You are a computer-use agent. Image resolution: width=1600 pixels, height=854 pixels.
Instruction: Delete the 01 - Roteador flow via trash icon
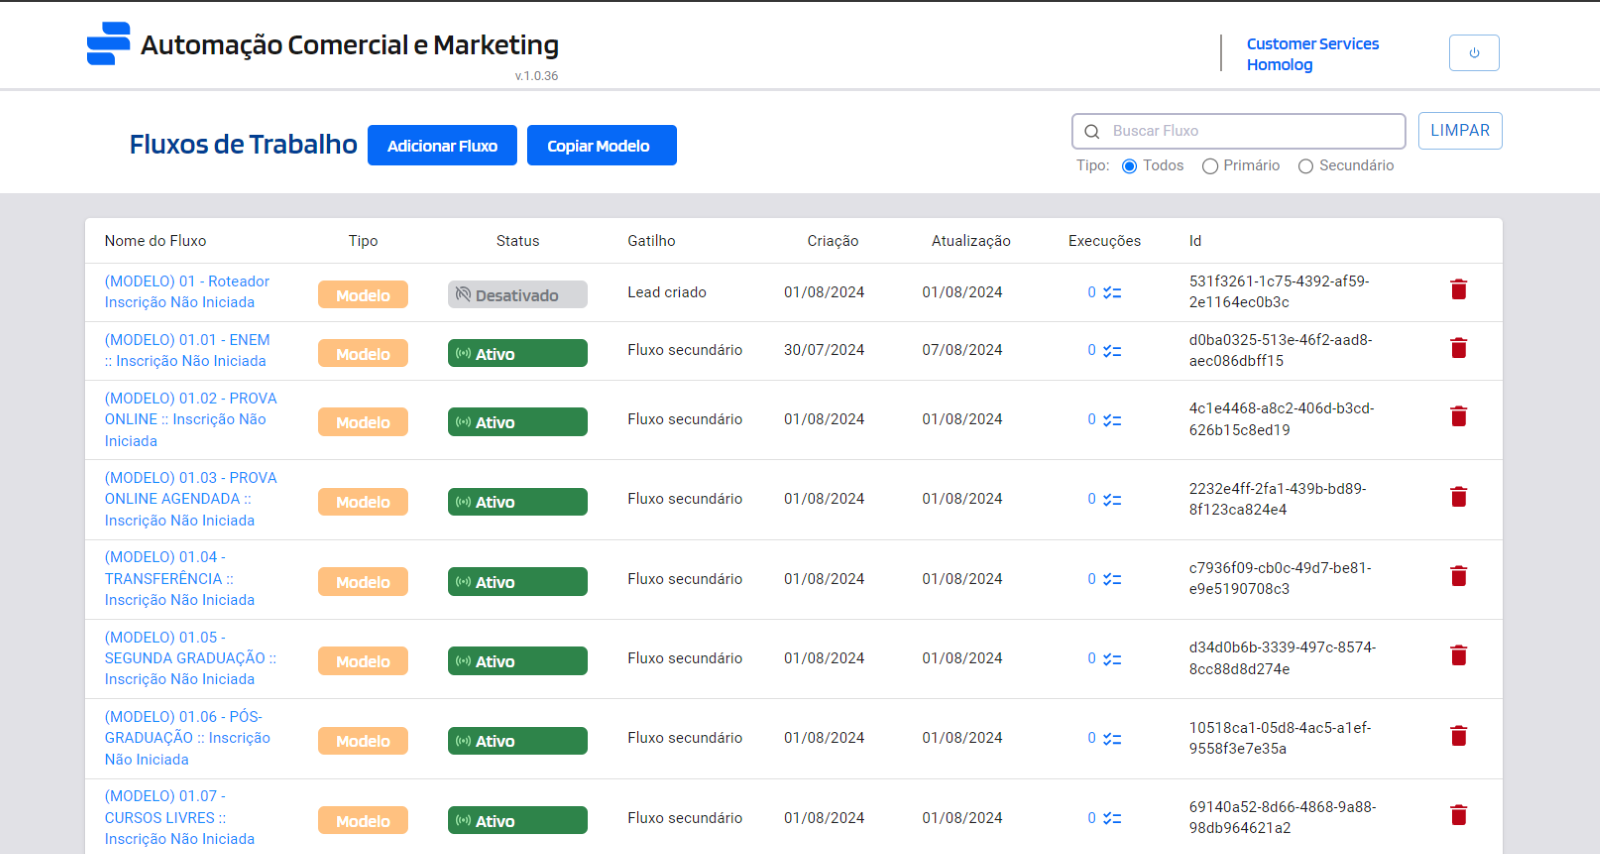[1459, 290]
